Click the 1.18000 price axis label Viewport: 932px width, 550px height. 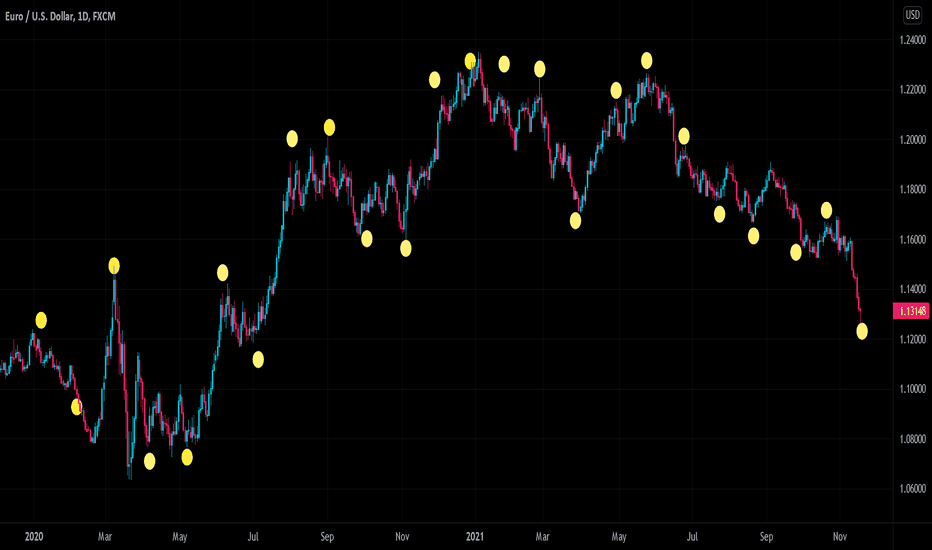coord(912,190)
